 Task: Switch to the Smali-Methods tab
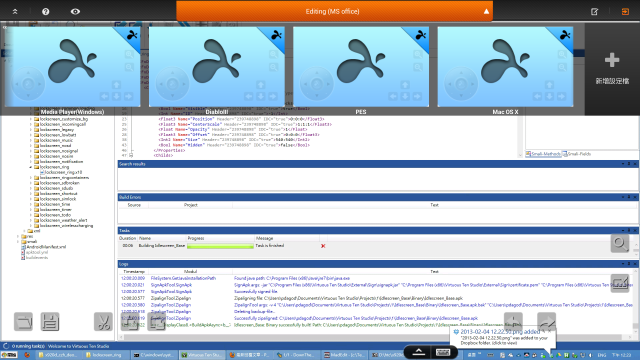point(543,154)
